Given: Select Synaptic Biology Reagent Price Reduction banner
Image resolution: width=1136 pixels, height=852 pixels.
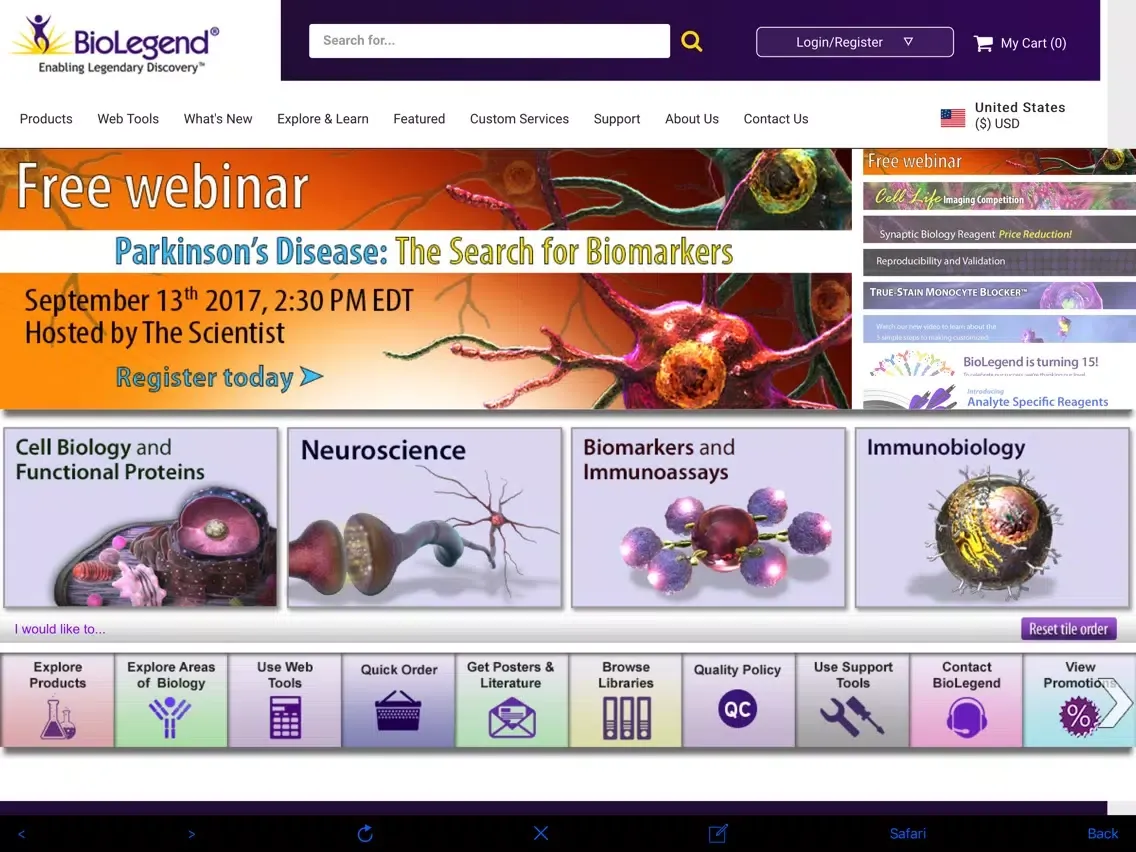Looking at the screenshot, I should pos(999,230).
